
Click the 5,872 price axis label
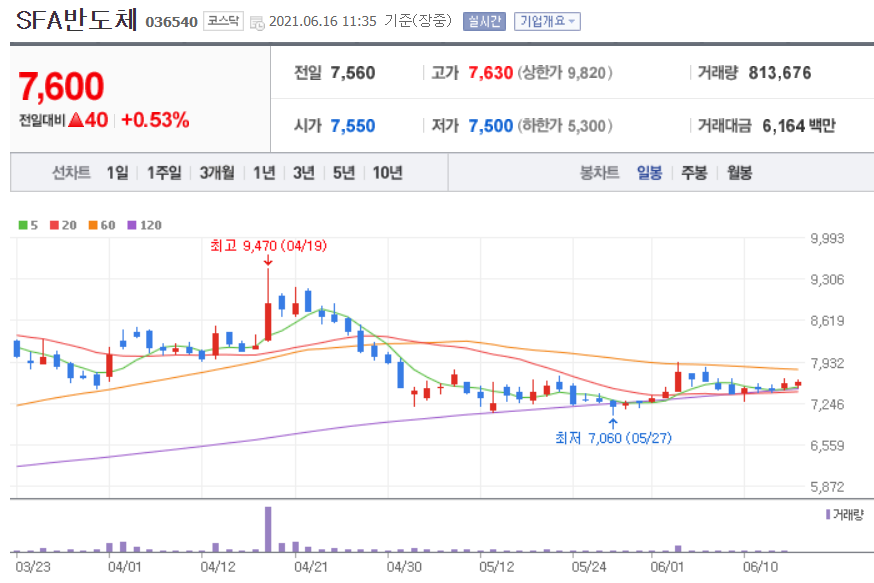coord(827,487)
